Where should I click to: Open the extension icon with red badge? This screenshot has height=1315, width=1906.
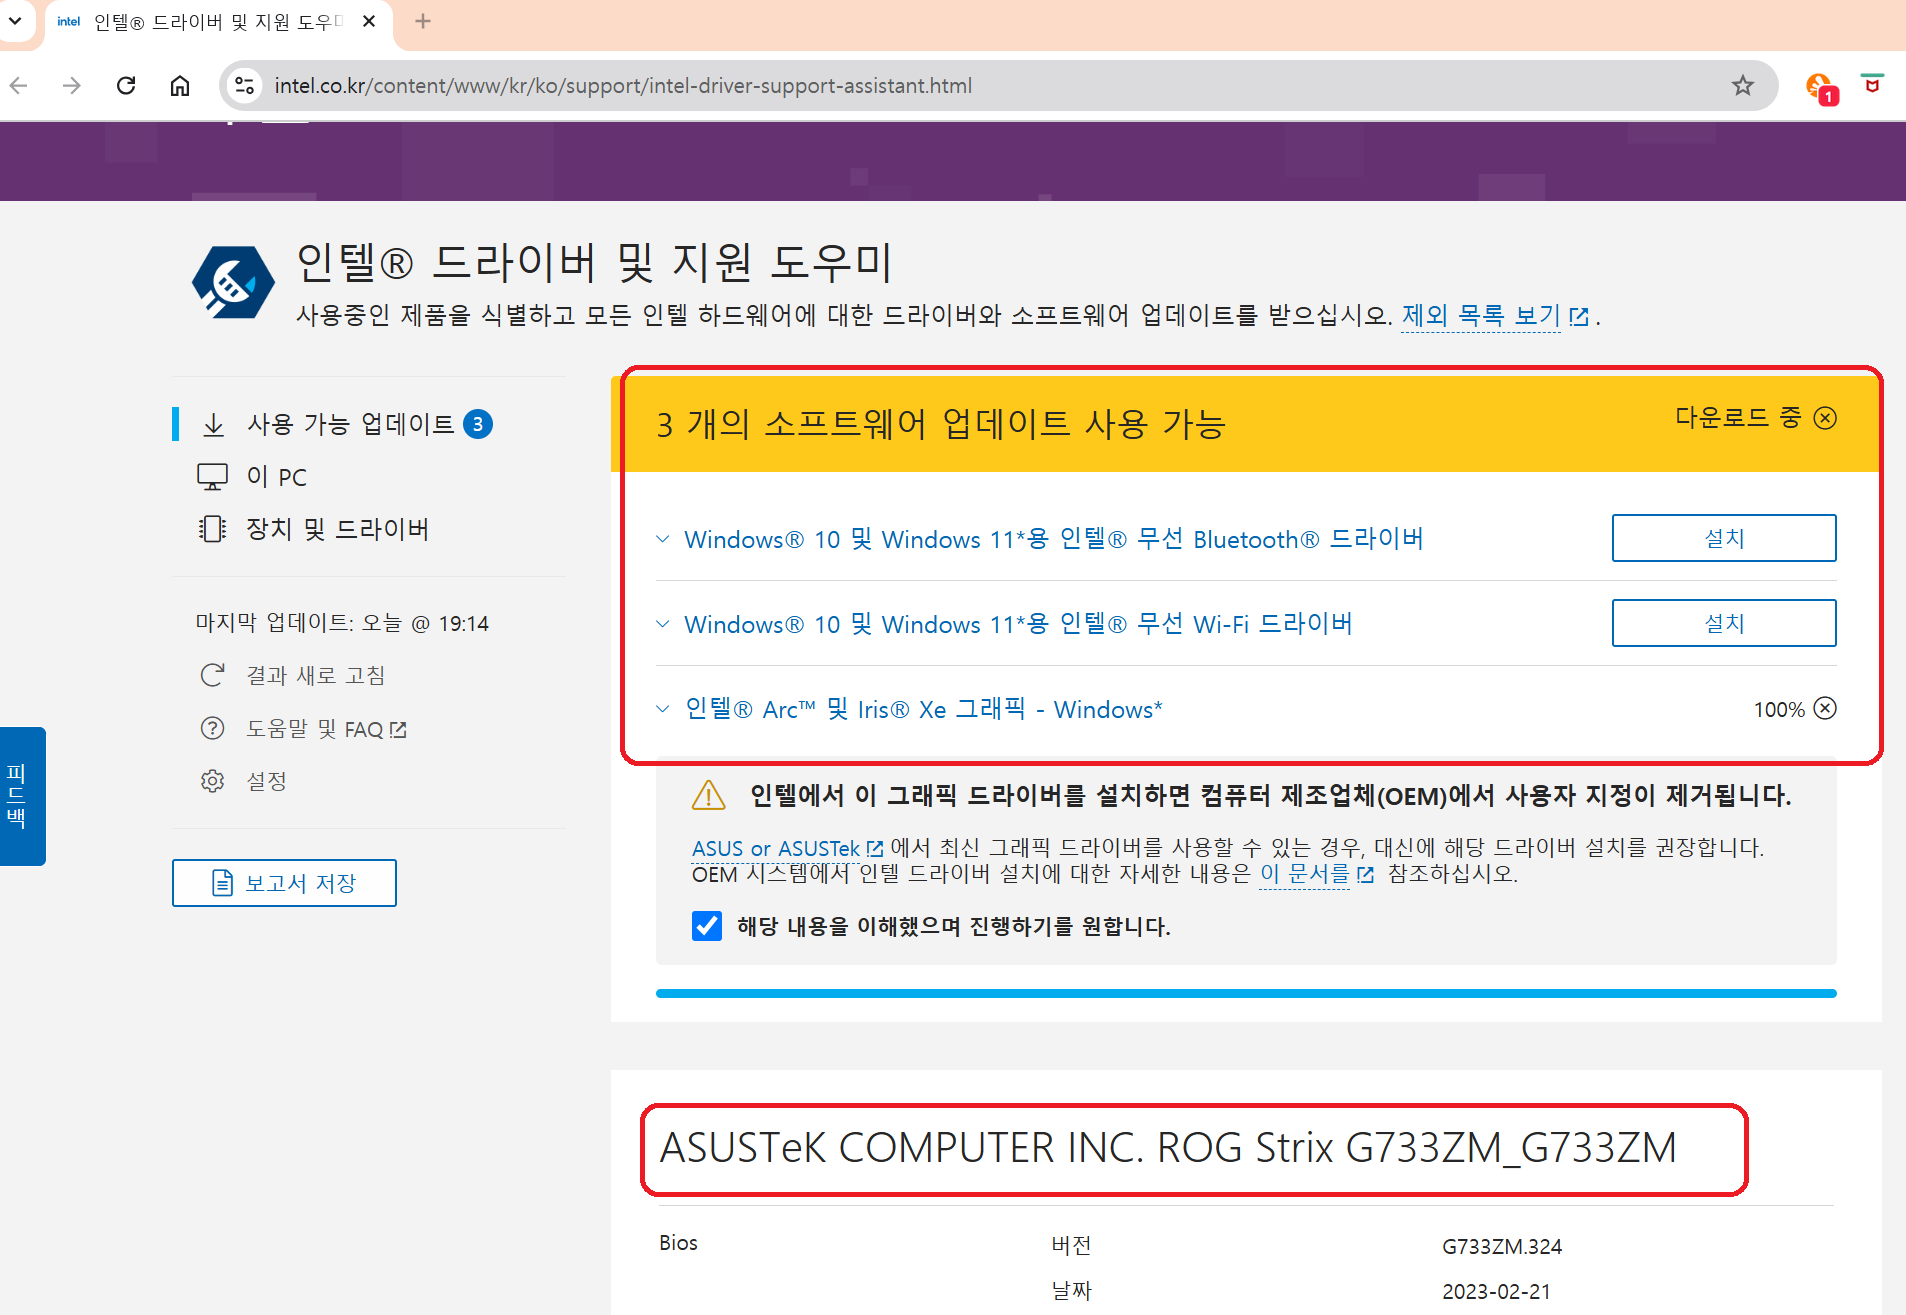coord(1822,88)
